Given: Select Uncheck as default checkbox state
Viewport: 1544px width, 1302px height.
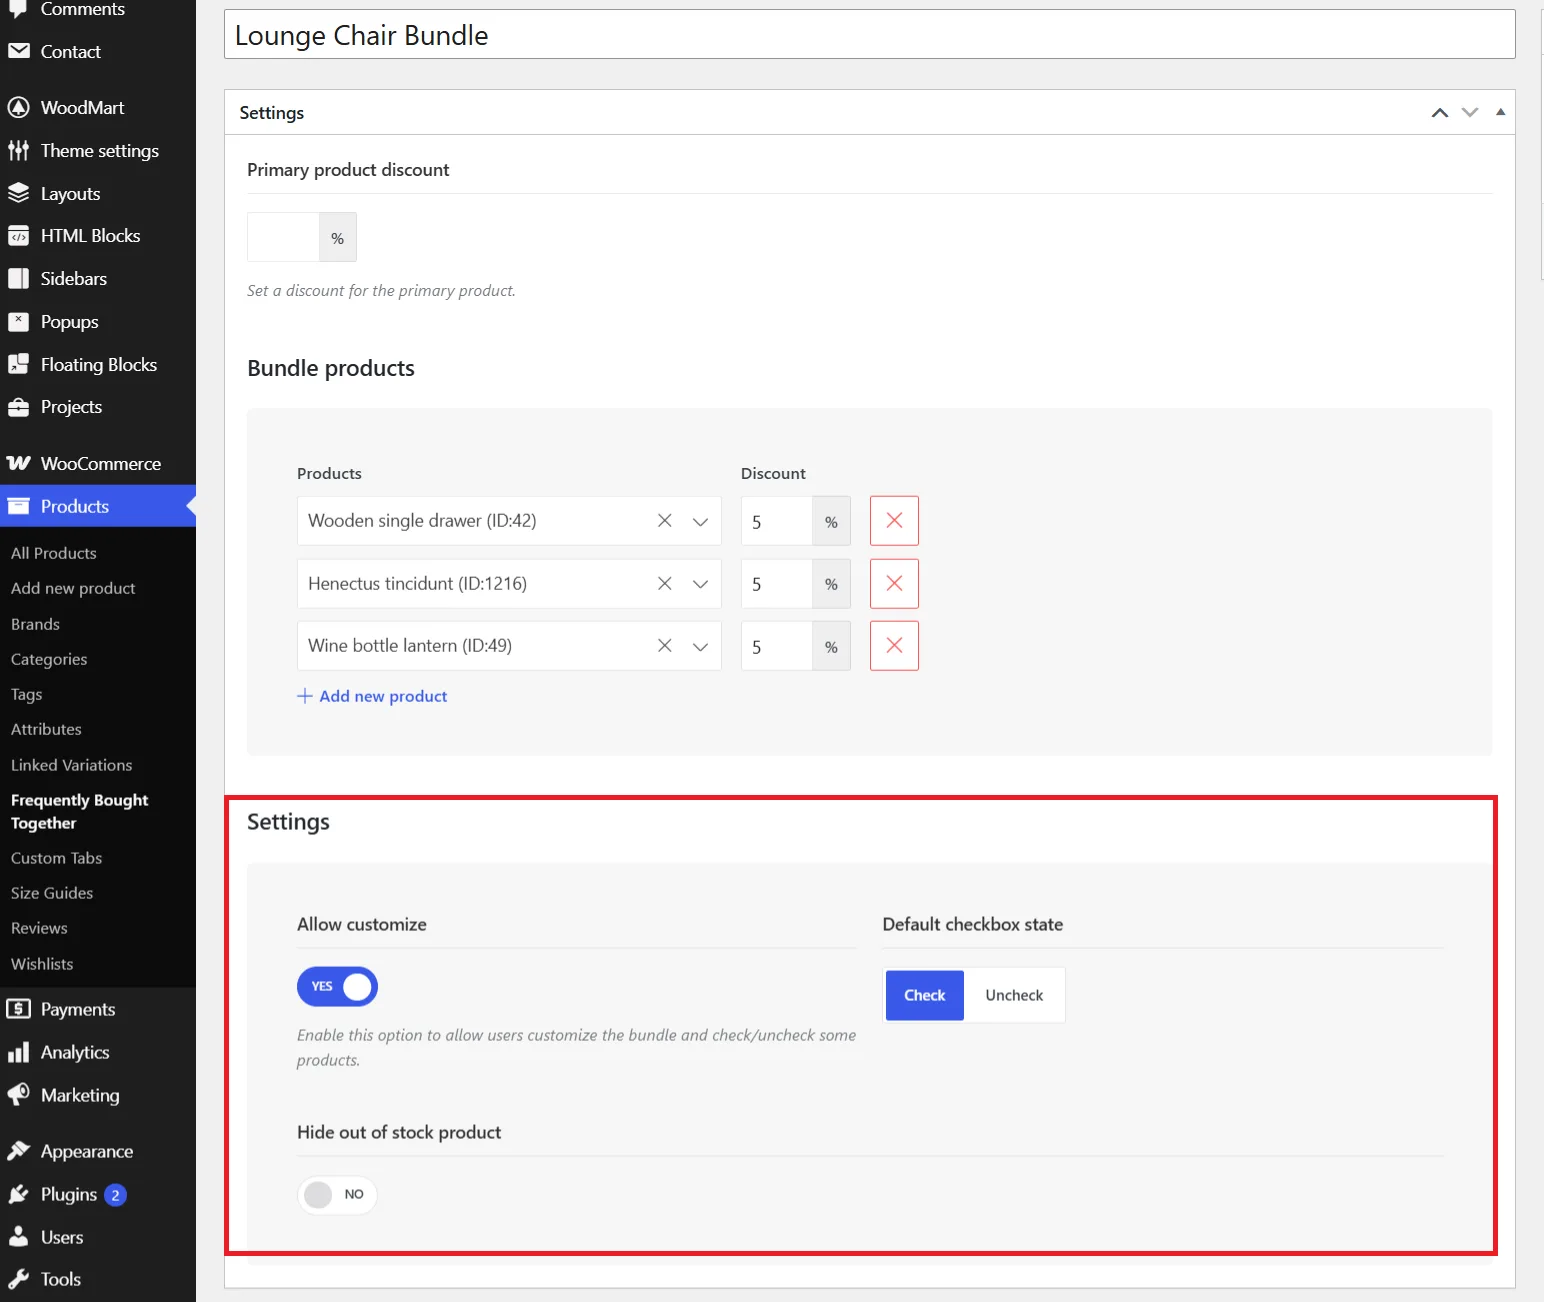Looking at the screenshot, I should pyautogui.click(x=1014, y=995).
